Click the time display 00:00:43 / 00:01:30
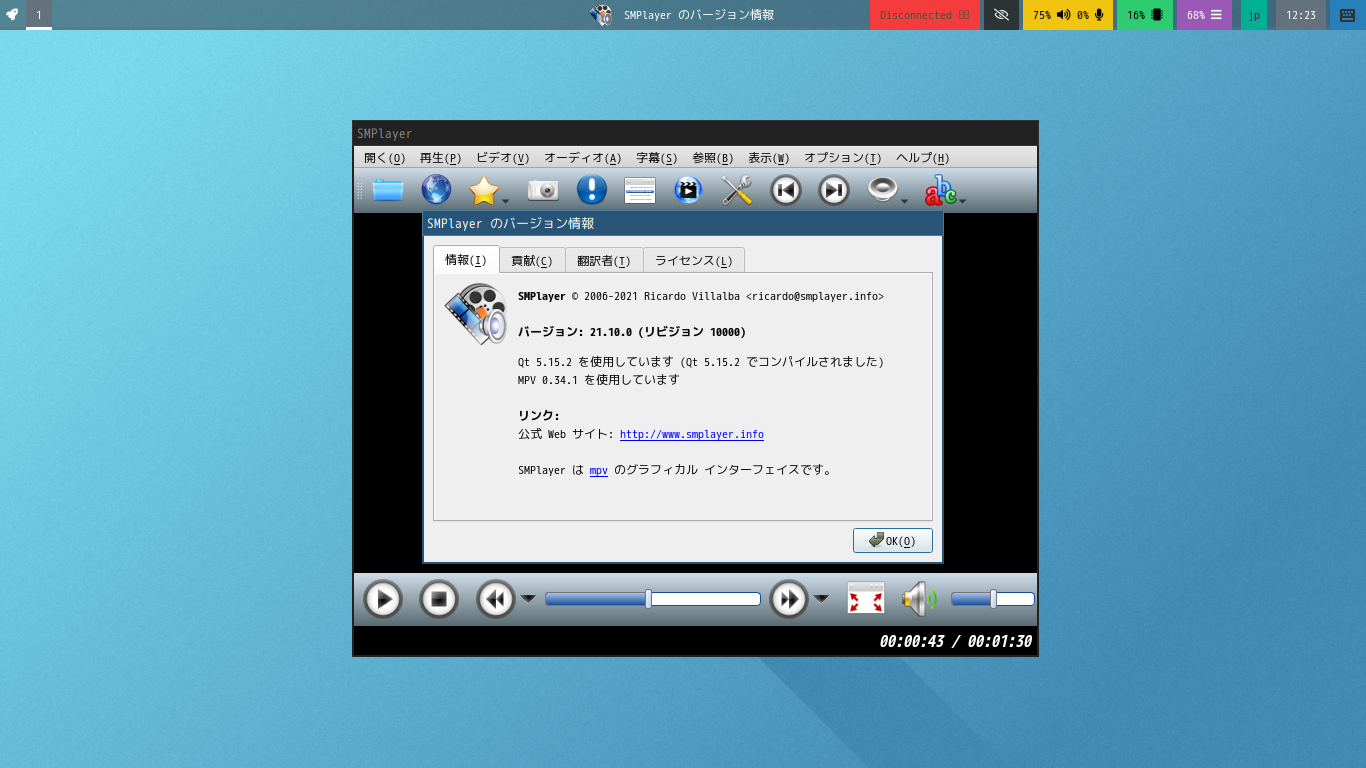 [956, 642]
